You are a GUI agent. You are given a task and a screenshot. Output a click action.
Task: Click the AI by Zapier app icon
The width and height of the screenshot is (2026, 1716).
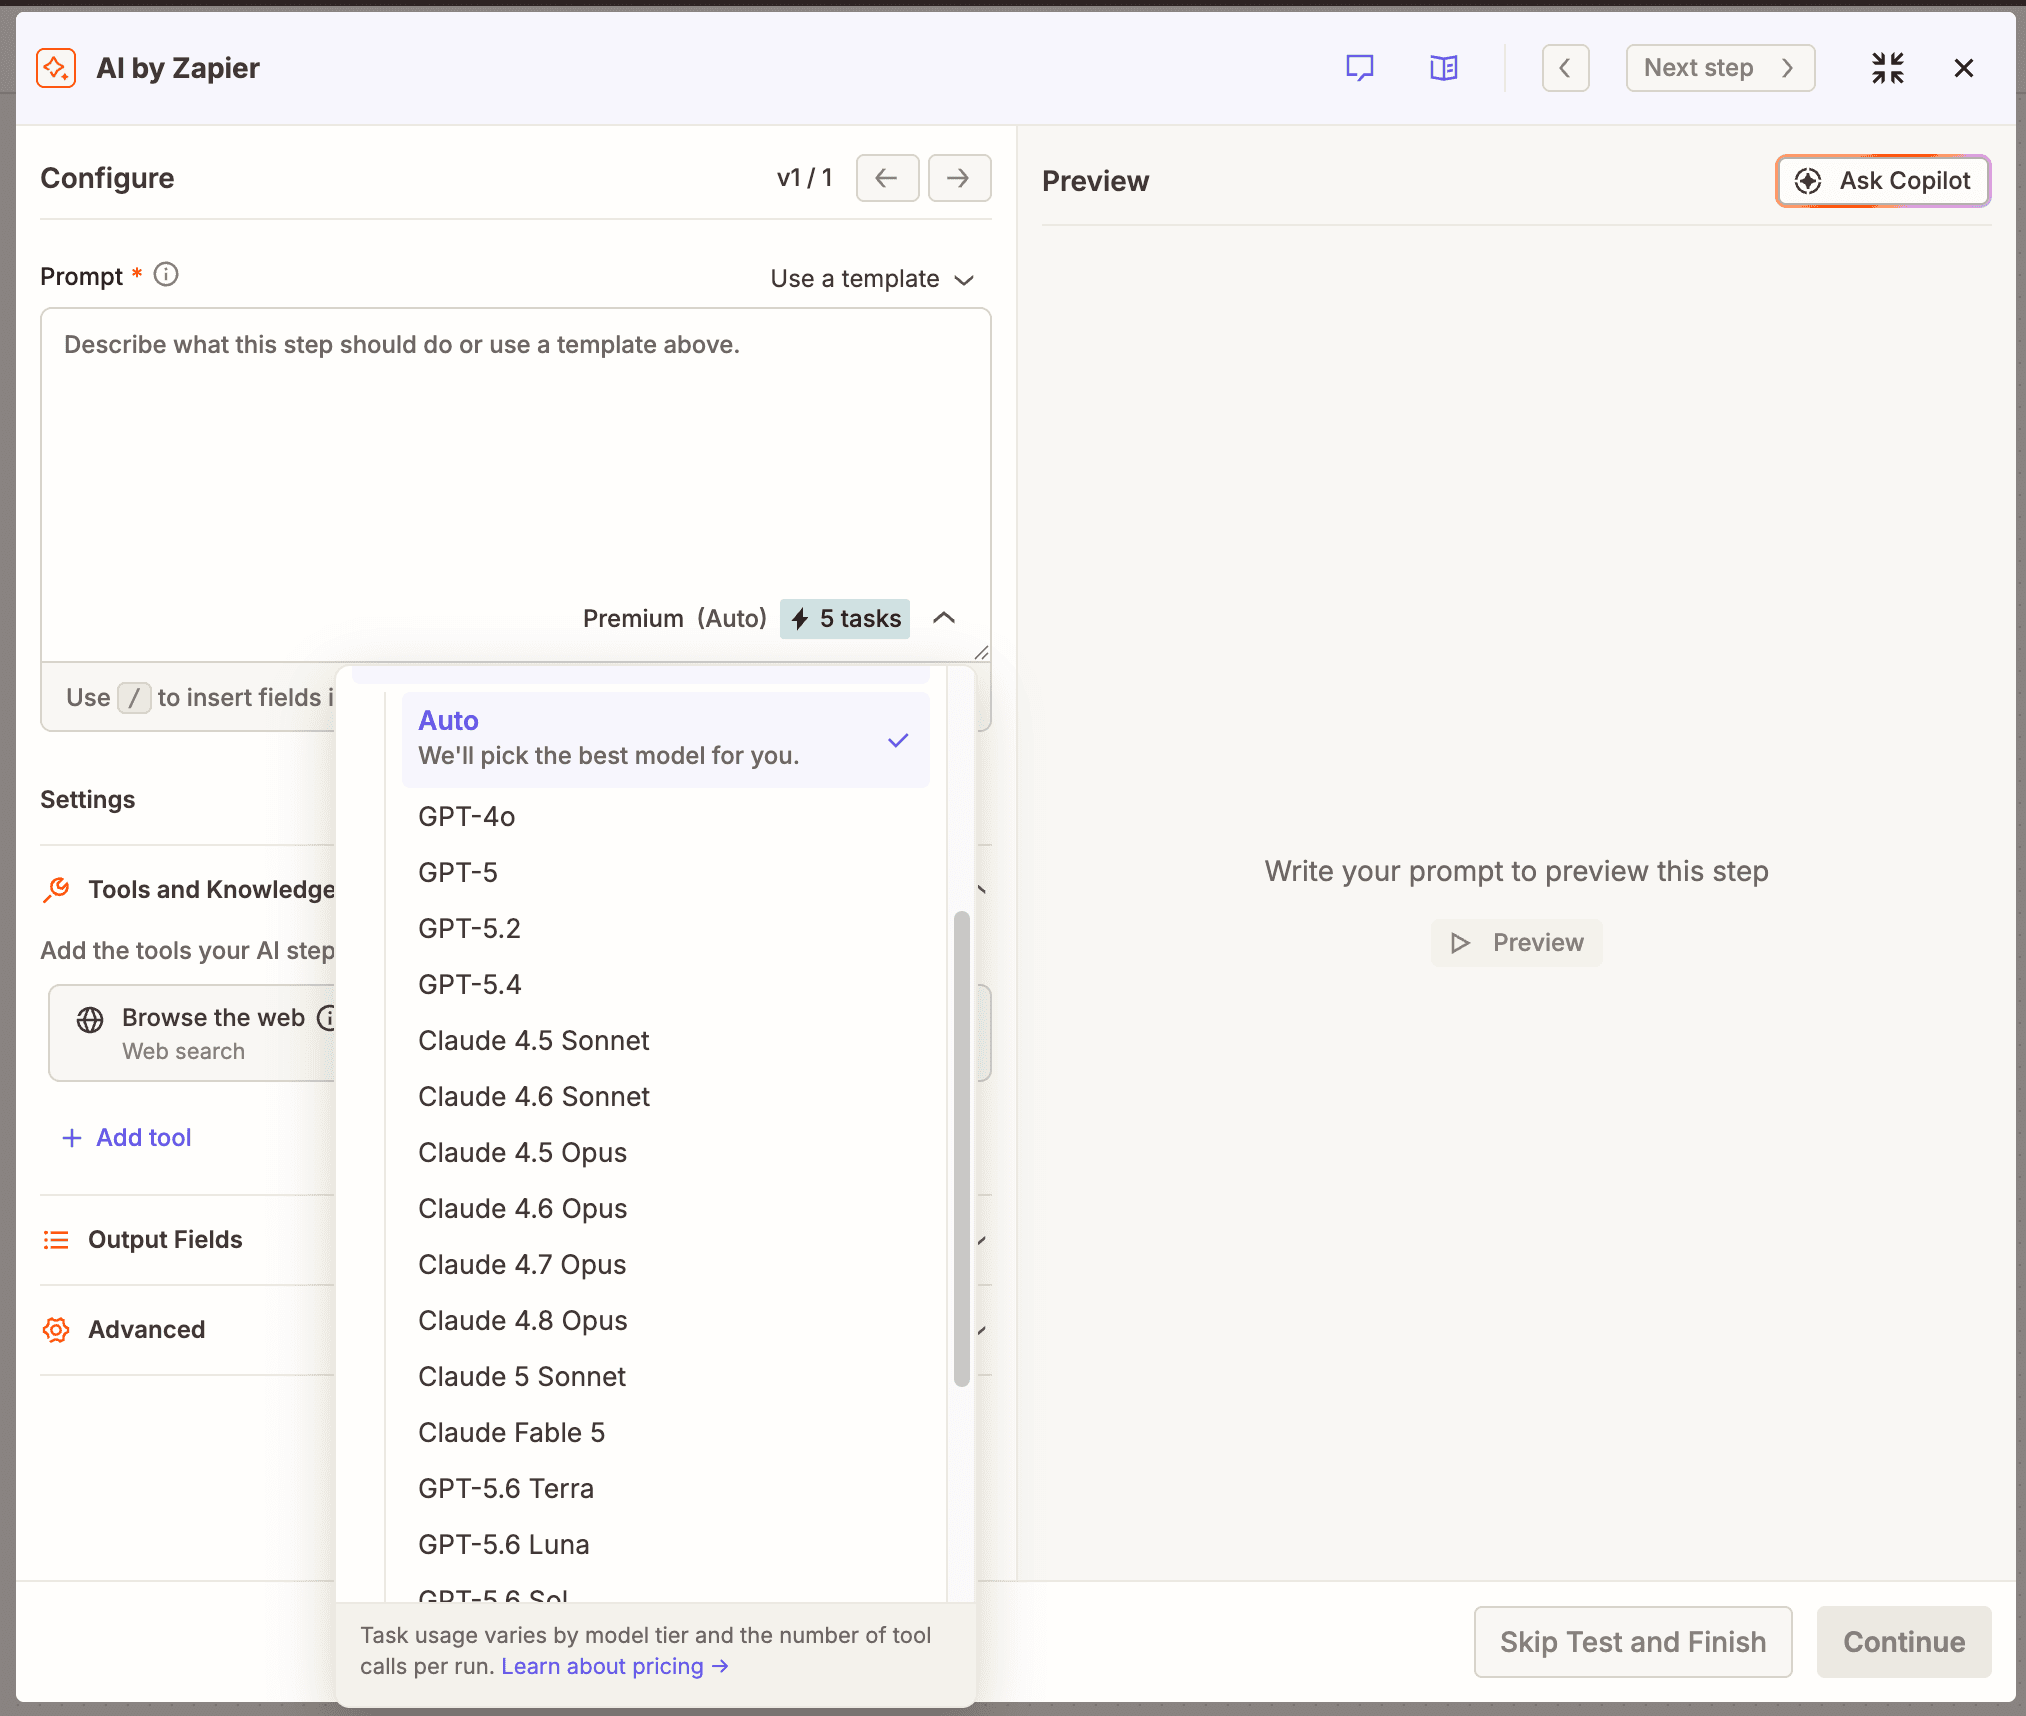point(56,68)
